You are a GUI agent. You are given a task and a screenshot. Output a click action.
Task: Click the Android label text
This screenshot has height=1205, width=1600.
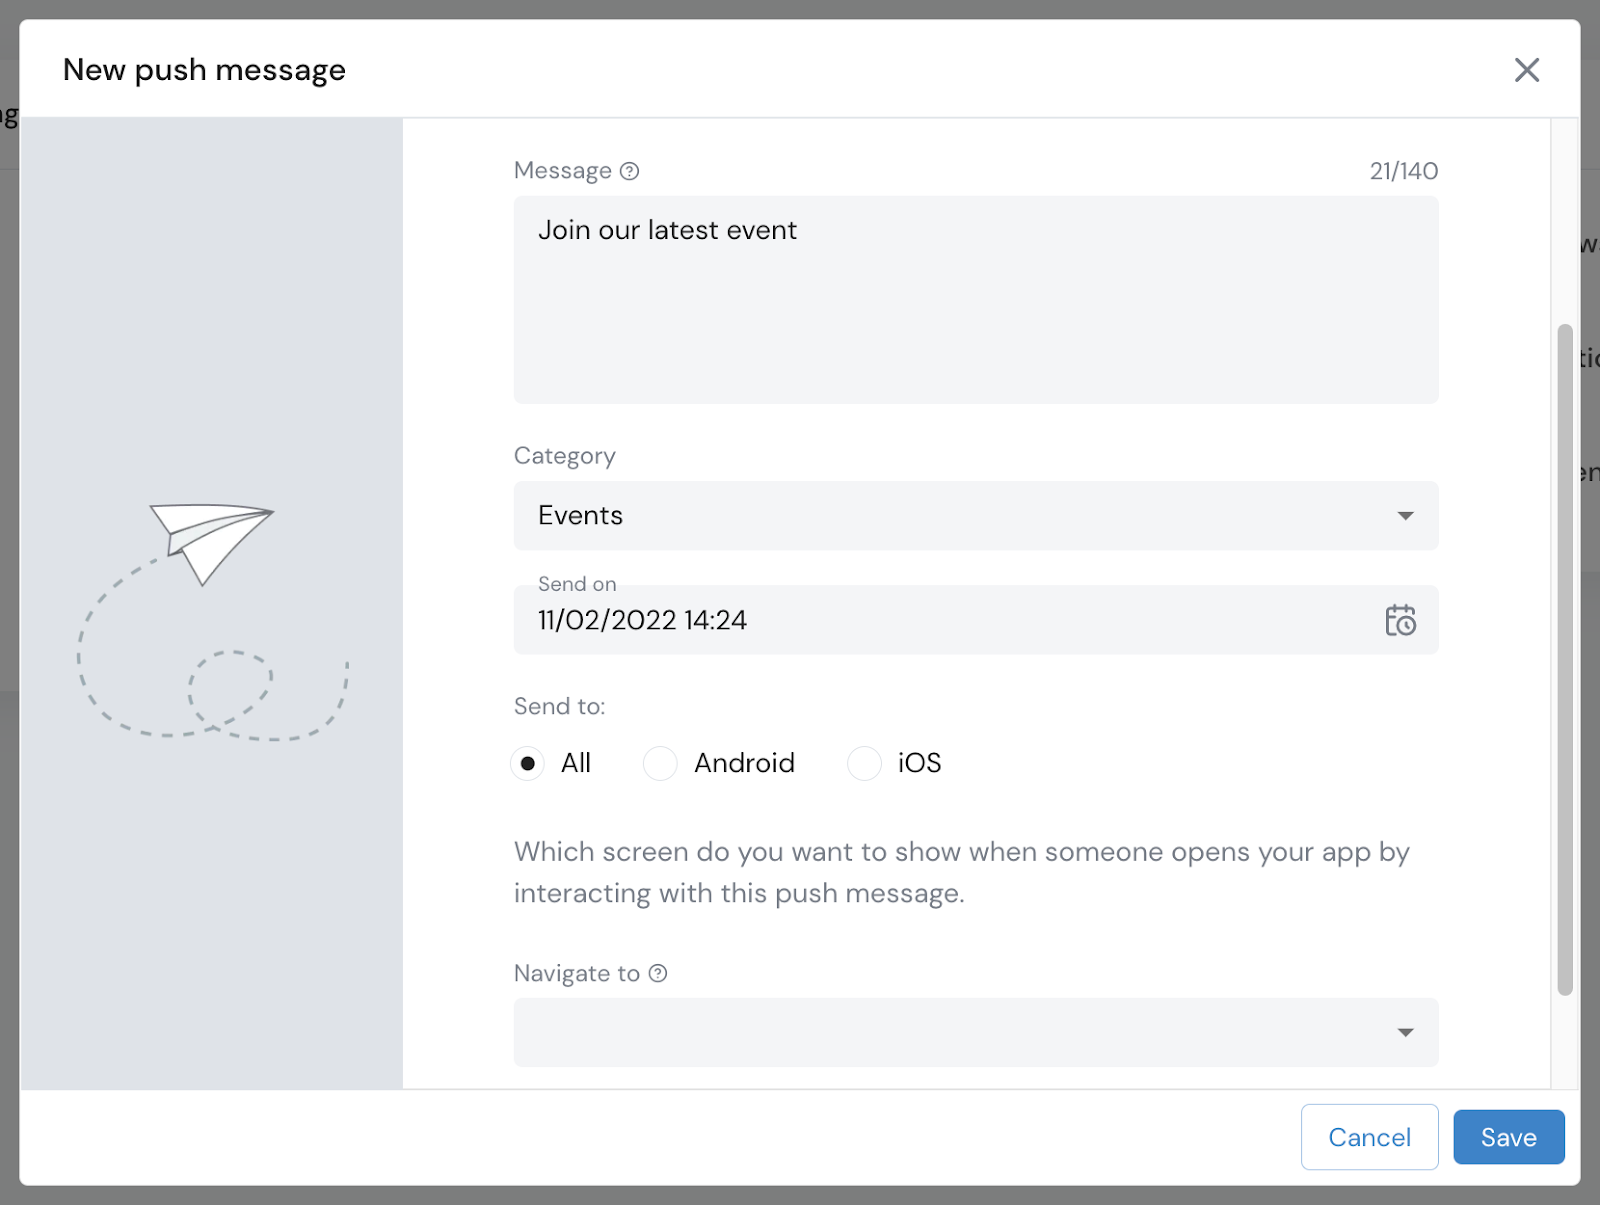pyautogui.click(x=744, y=763)
